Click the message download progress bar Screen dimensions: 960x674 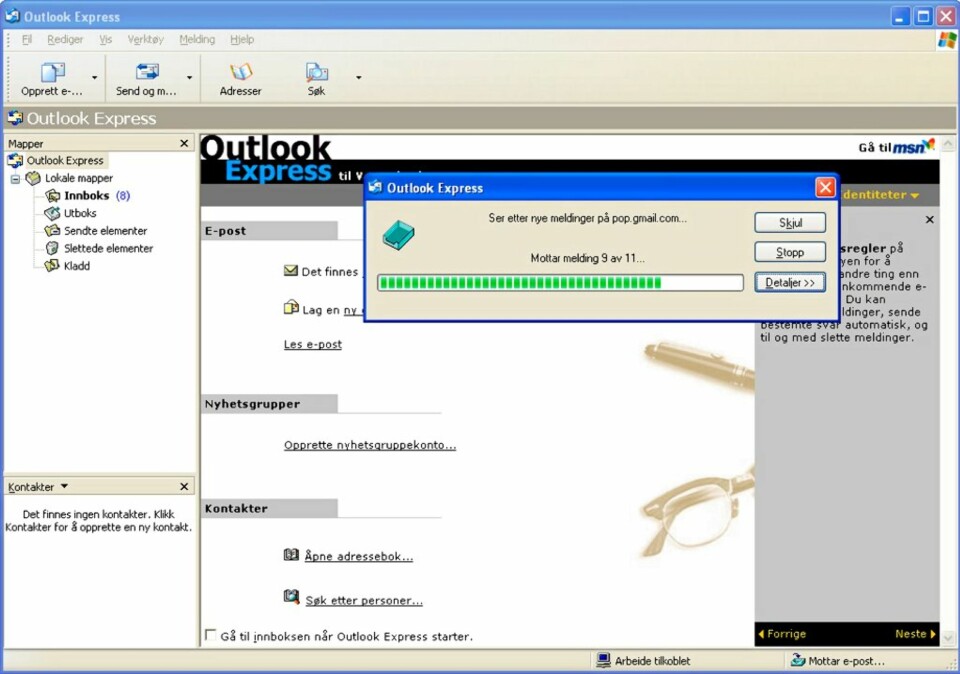(560, 283)
